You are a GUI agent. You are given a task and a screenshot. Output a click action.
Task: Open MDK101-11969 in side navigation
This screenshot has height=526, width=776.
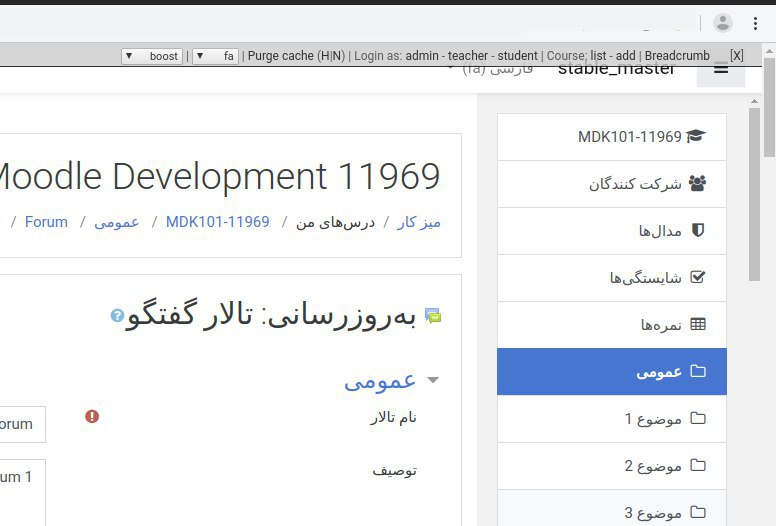(612, 137)
